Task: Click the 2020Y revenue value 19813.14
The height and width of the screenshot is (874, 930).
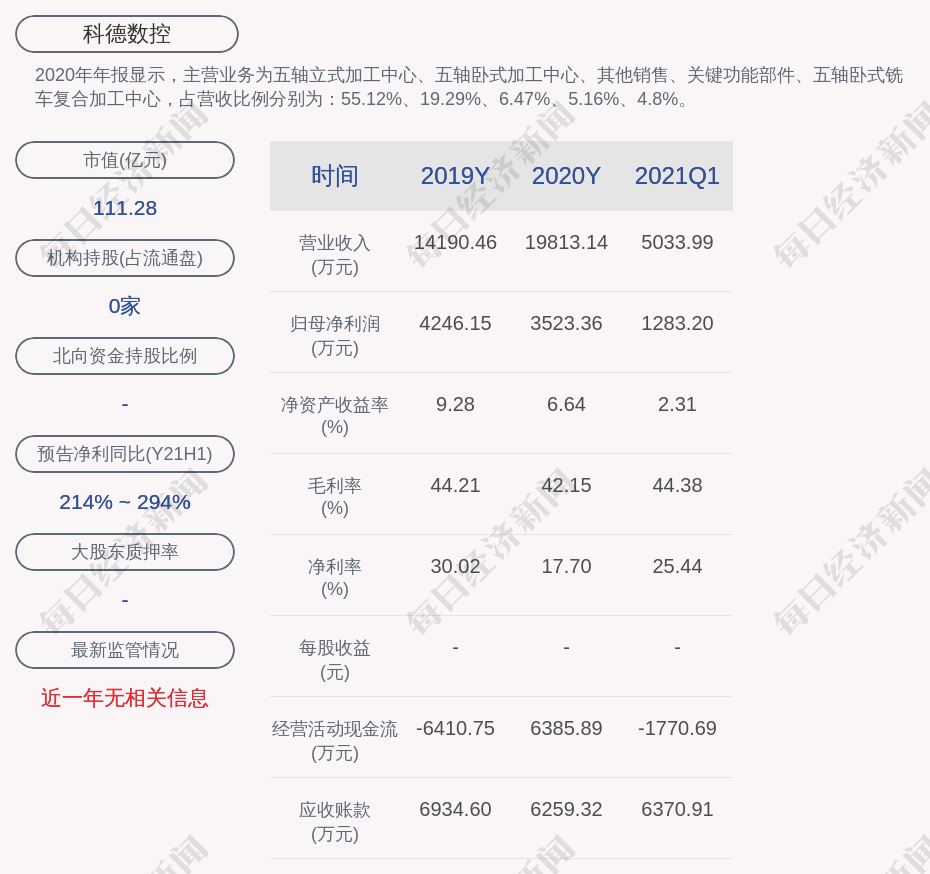Action: pos(566,242)
